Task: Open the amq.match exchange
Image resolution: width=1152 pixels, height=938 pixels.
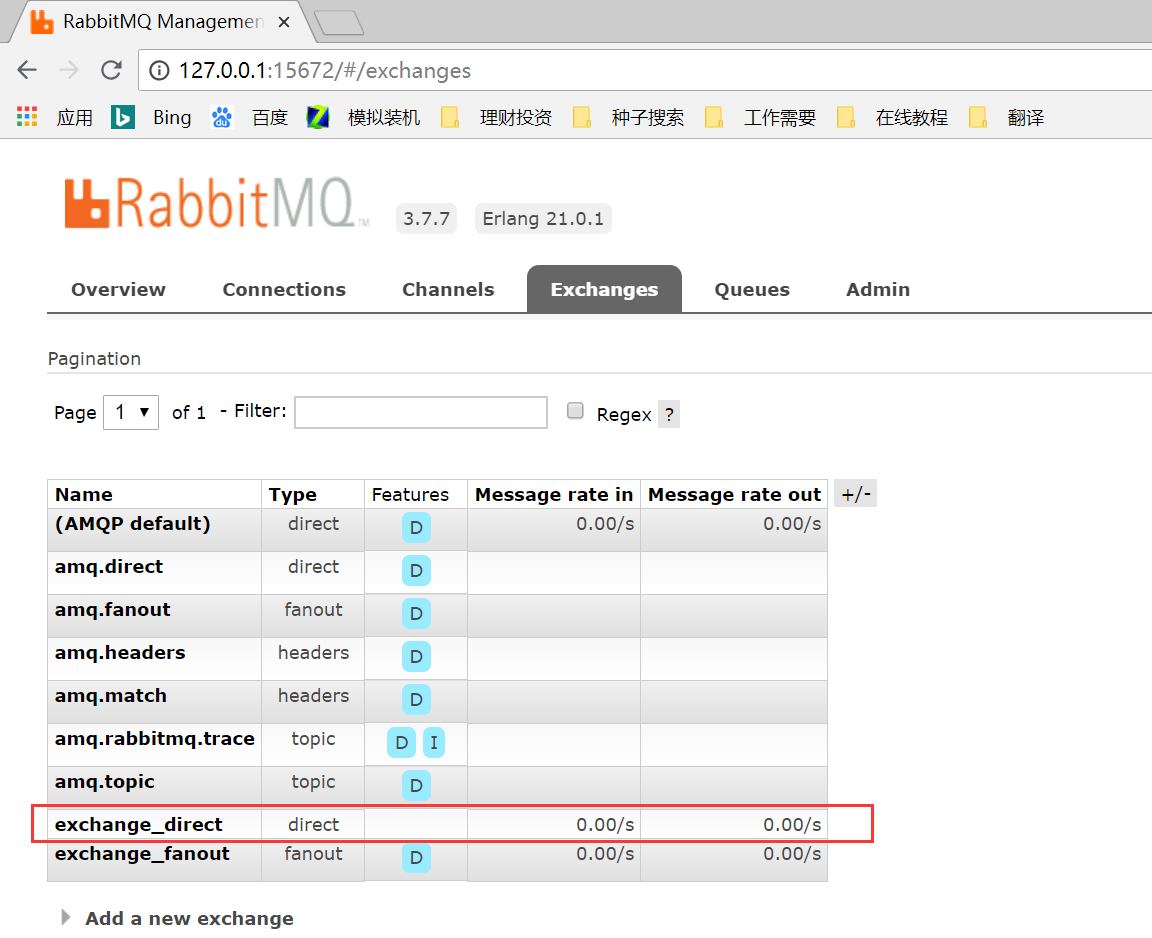Action: pyautogui.click(x=110, y=696)
